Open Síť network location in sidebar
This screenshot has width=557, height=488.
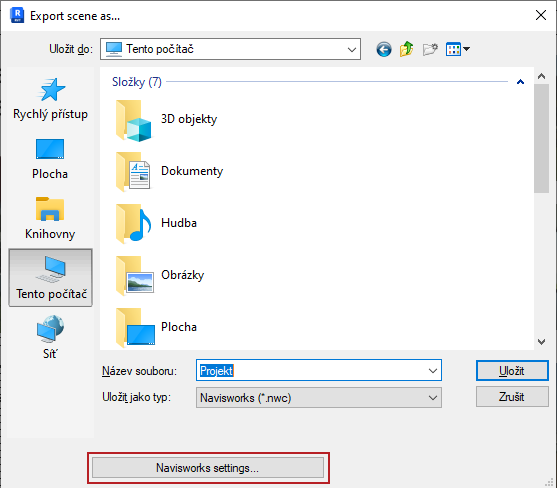point(50,337)
